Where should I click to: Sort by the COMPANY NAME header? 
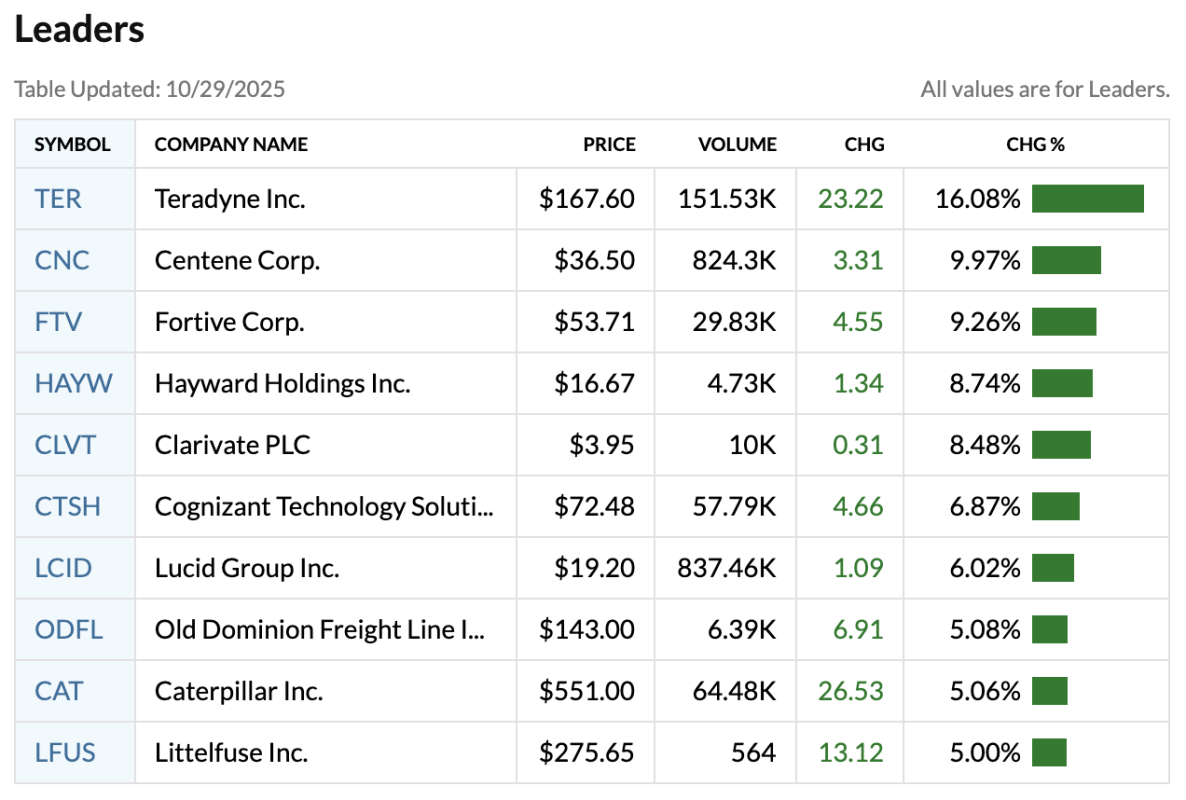[x=231, y=145]
